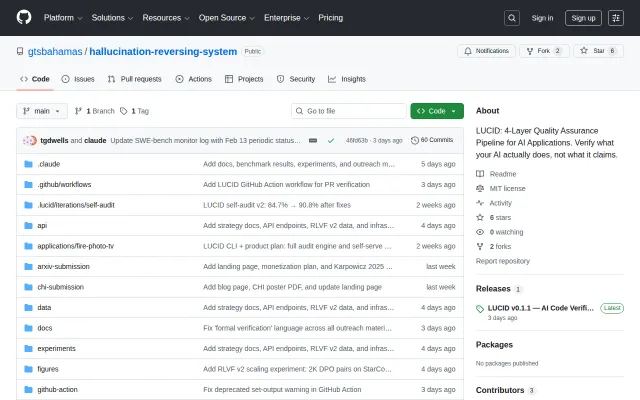Click the scale icon beside MIT license
640x400 pixels.
point(480,188)
